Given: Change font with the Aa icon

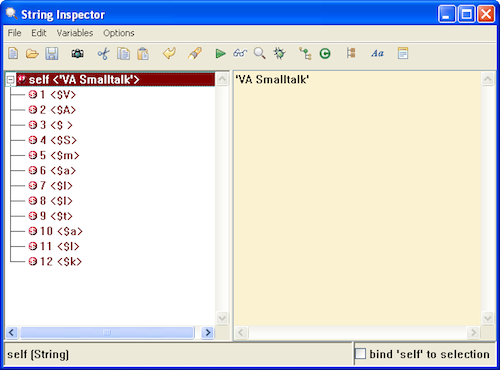Looking at the screenshot, I should 377,53.
